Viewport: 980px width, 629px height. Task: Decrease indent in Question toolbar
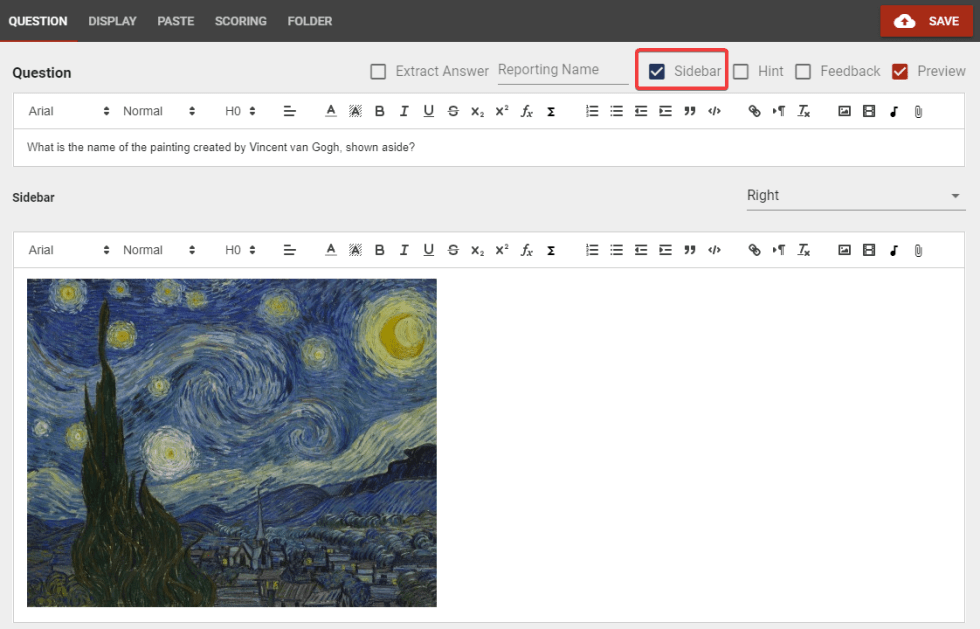(x=641, y=111)
